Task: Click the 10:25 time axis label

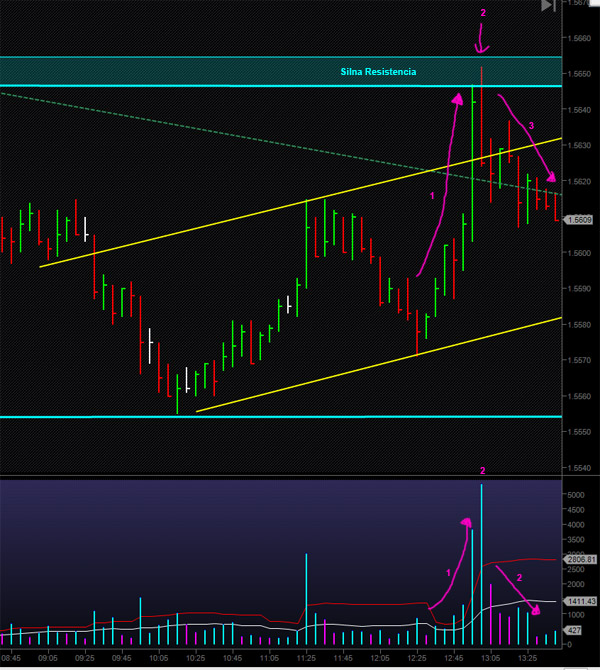Action: point(195,658)
